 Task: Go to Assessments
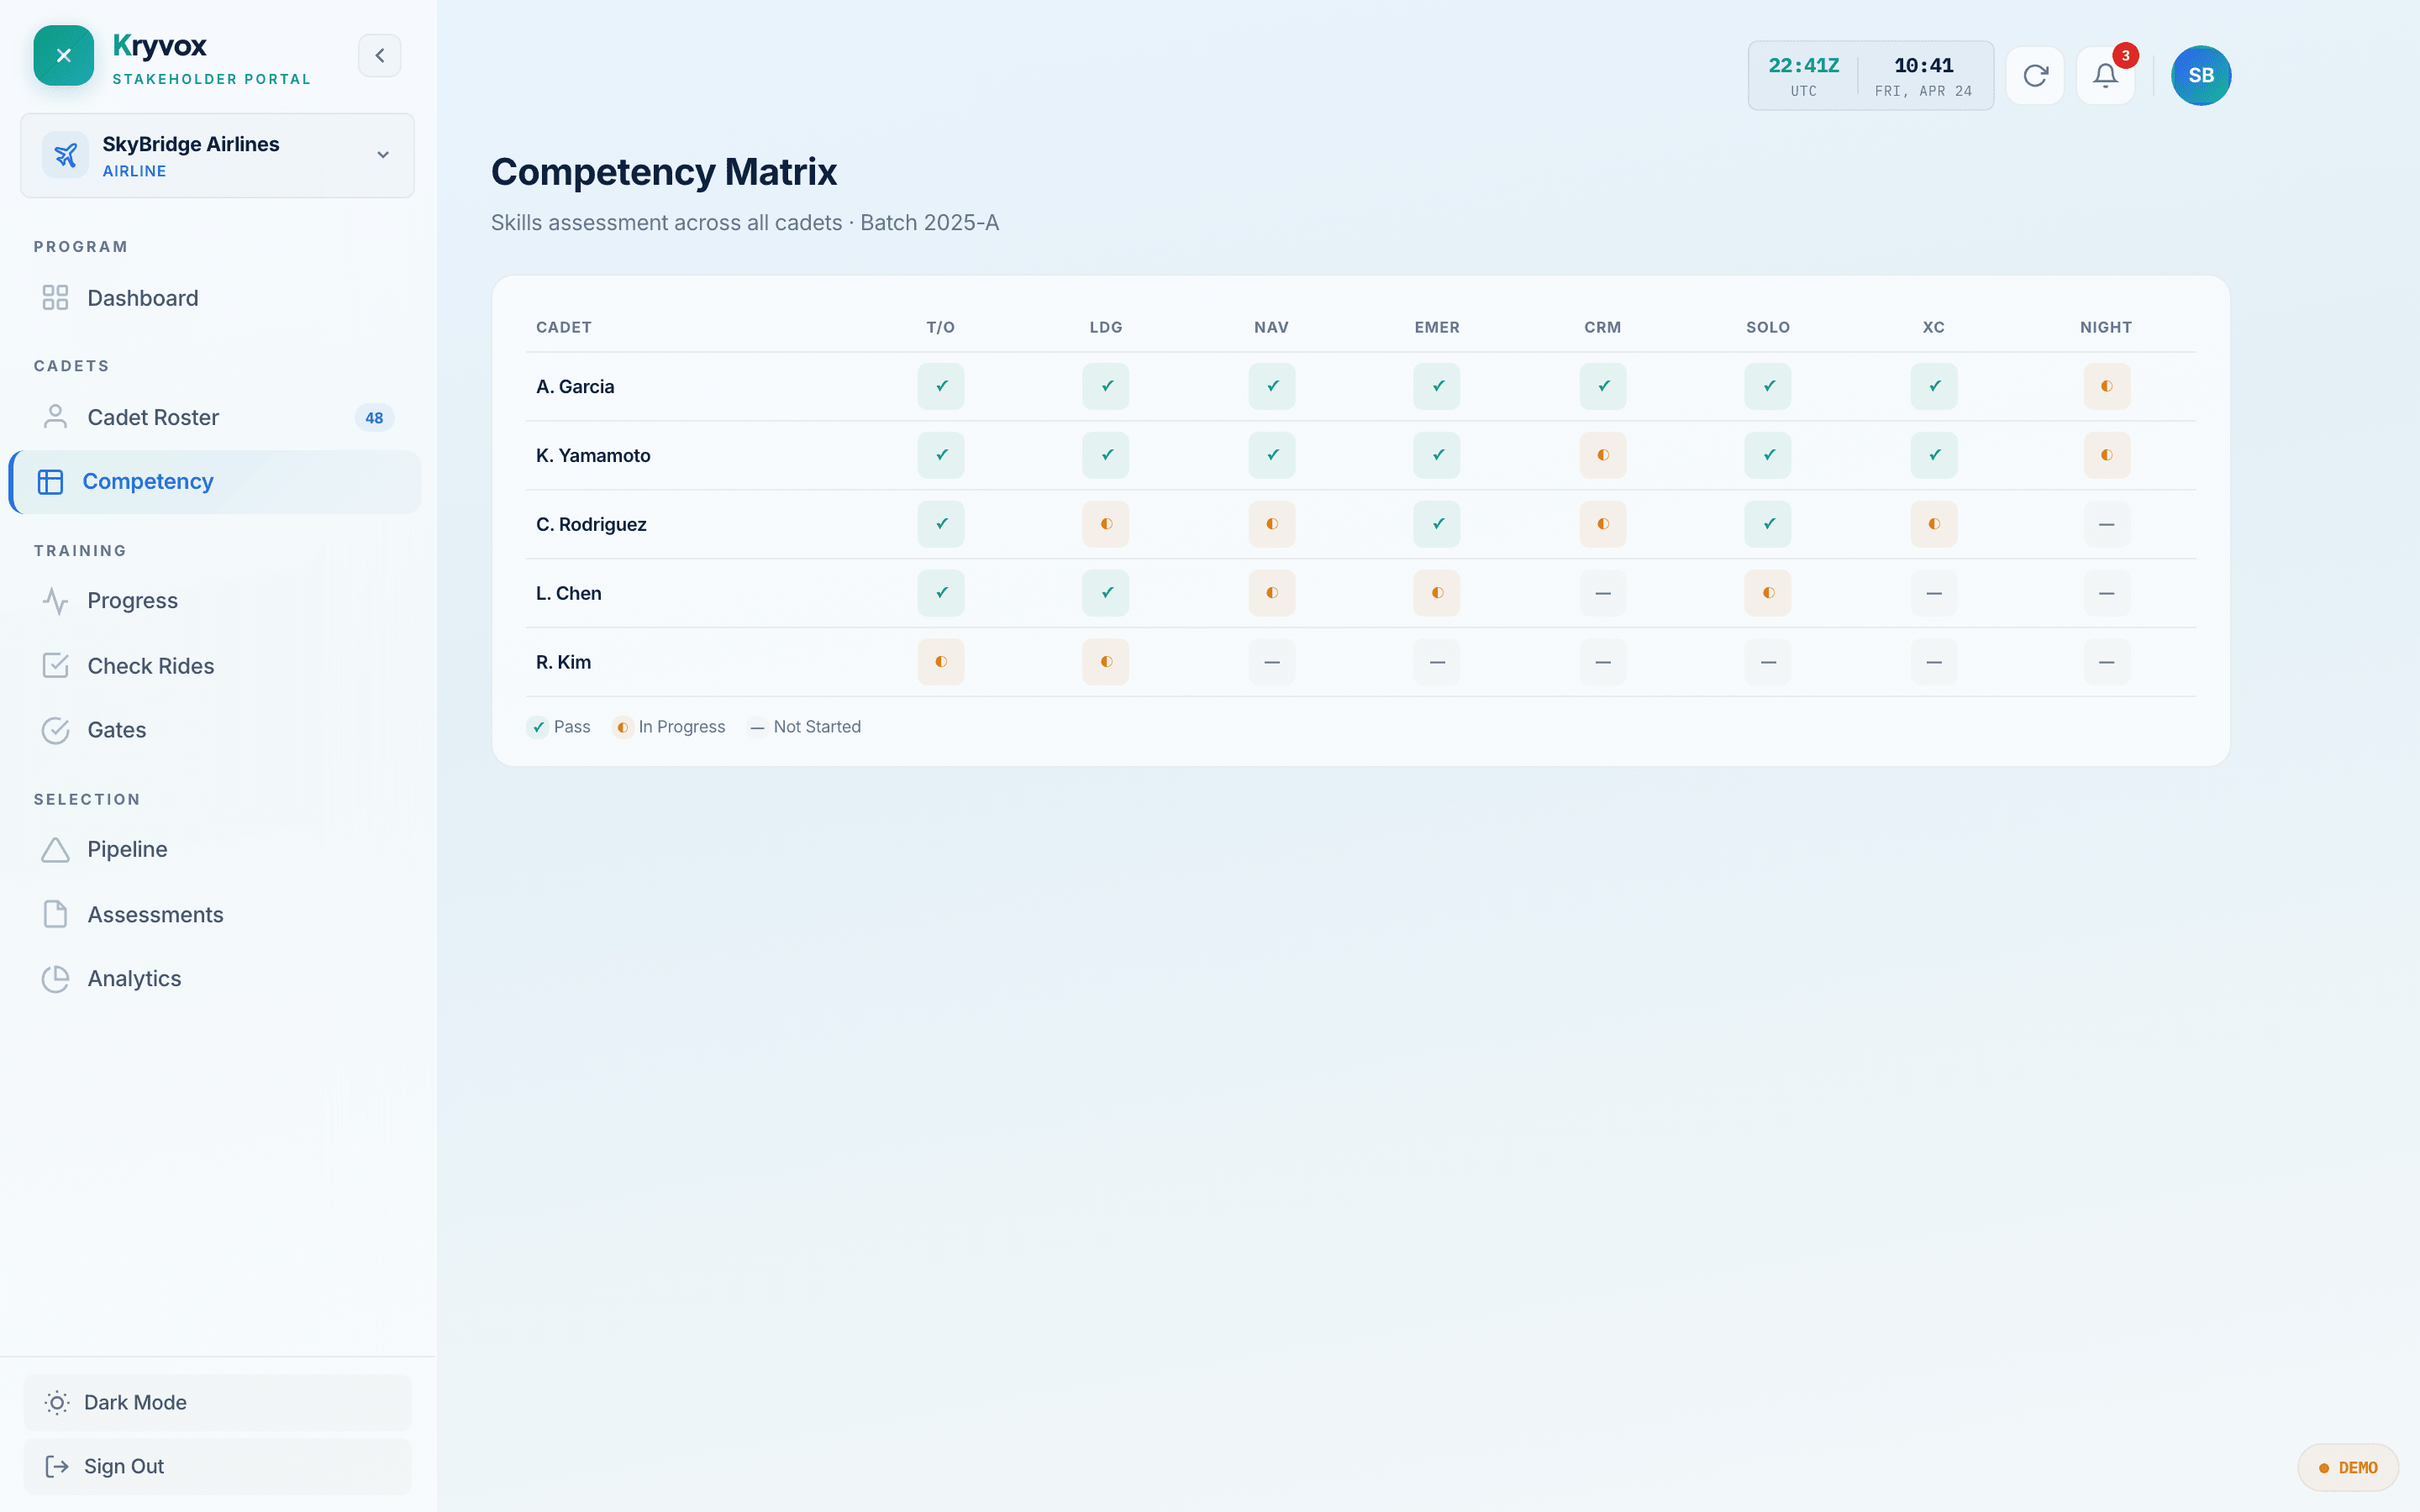215,914
